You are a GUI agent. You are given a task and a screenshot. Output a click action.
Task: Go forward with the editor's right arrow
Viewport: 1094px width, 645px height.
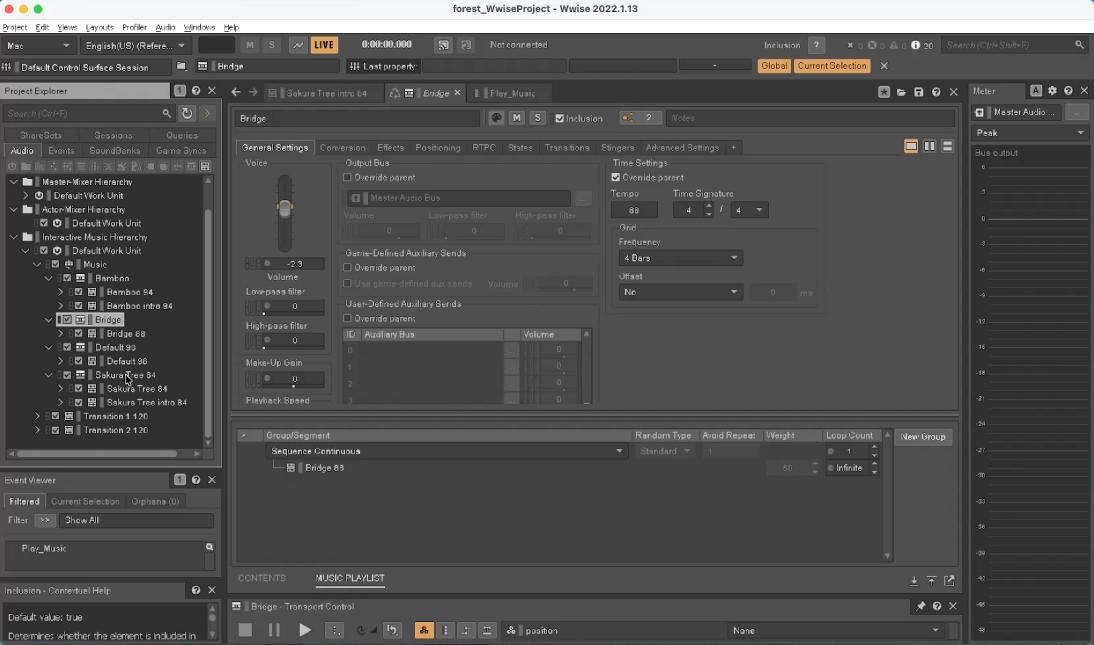253,92
